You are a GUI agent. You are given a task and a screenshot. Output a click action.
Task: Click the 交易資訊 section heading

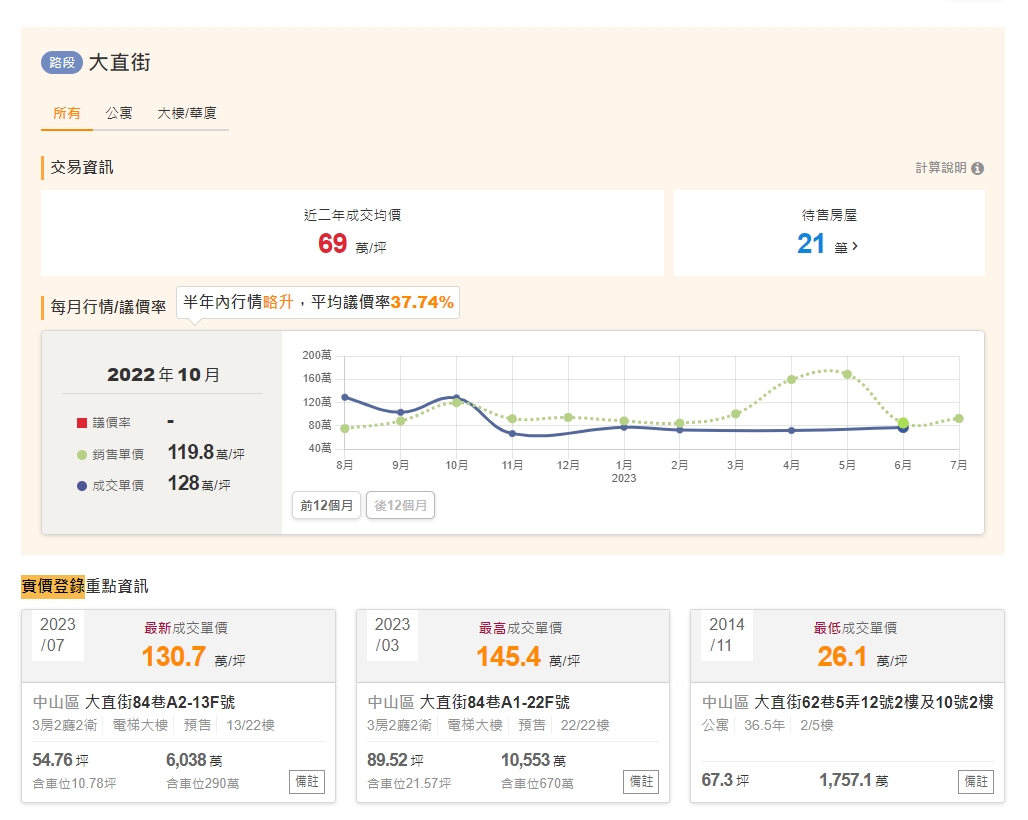82,168
